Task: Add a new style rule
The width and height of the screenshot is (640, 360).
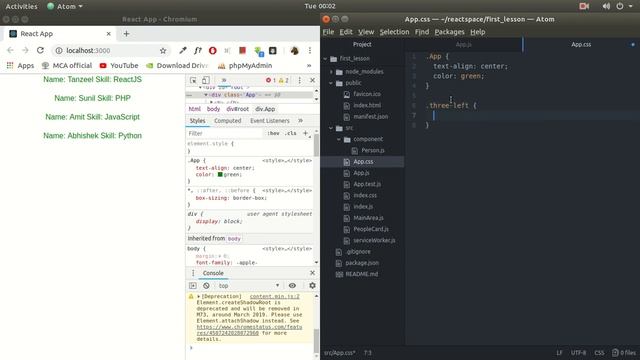Action: click(305, 133)
